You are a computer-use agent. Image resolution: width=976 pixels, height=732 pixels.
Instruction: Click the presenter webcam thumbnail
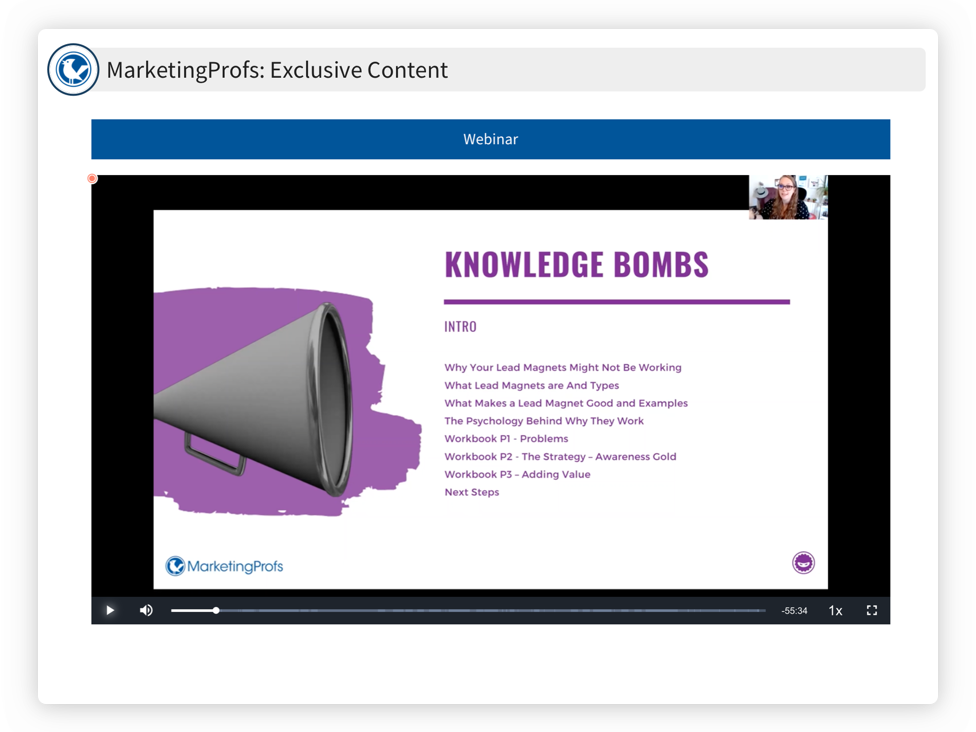point(788,197)
